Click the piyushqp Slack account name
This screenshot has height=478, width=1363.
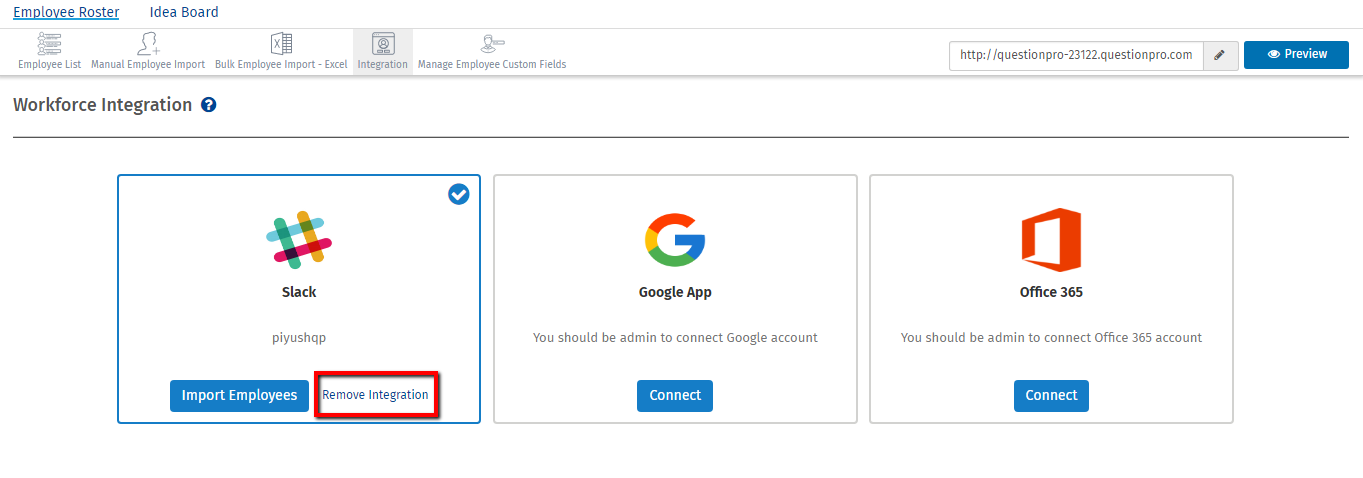[x=299, y=338]
